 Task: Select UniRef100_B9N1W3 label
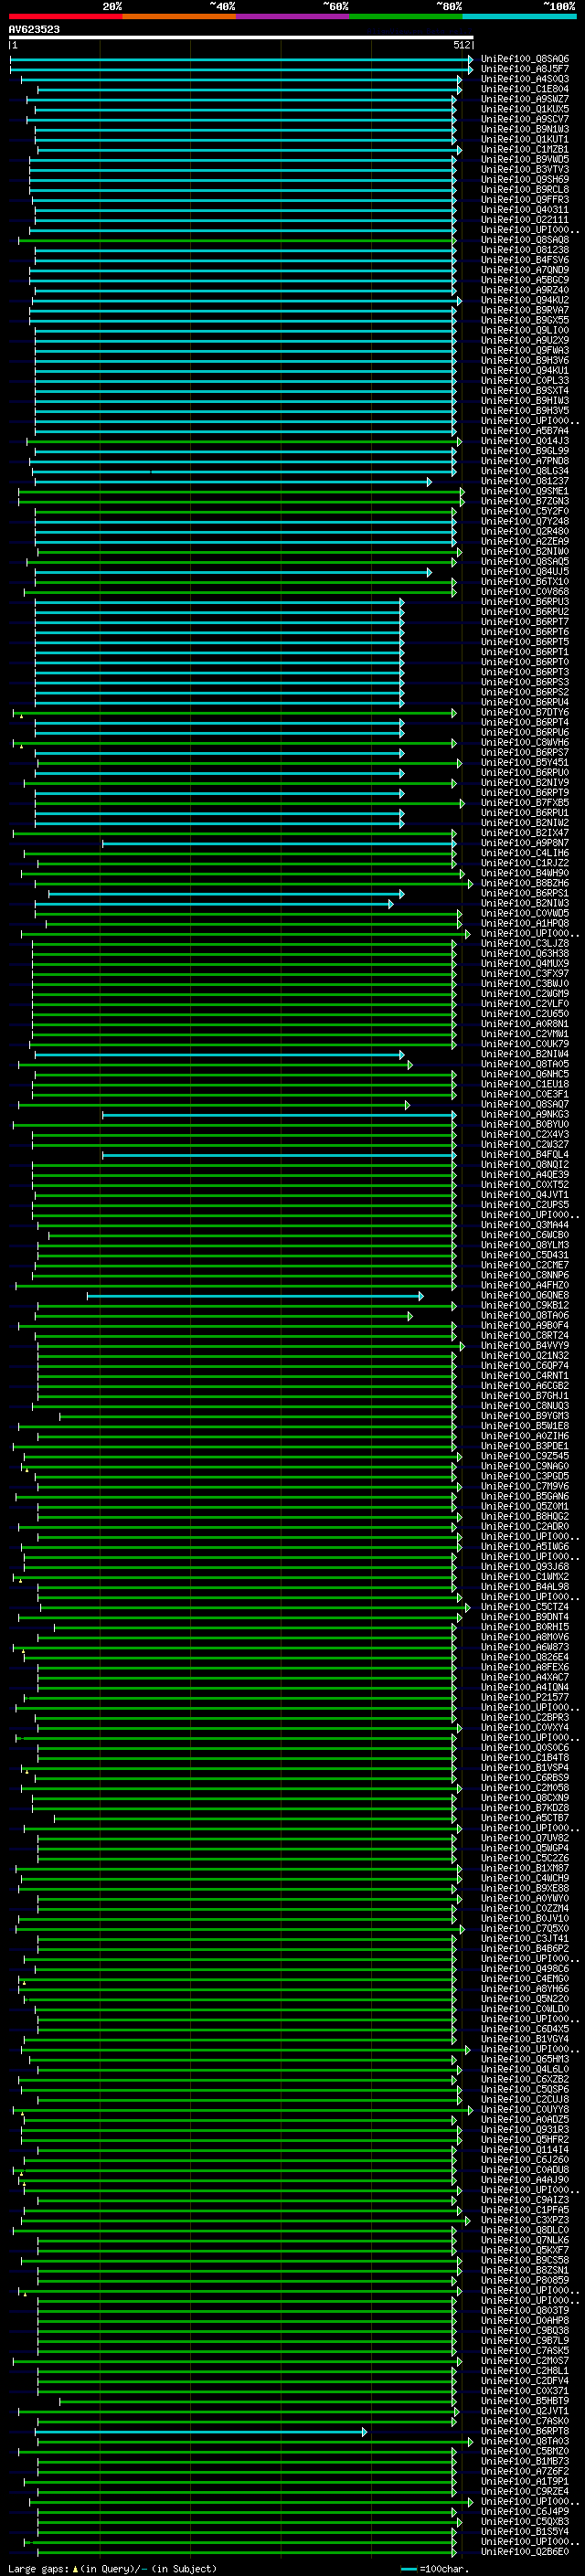[x=524, y=129]
